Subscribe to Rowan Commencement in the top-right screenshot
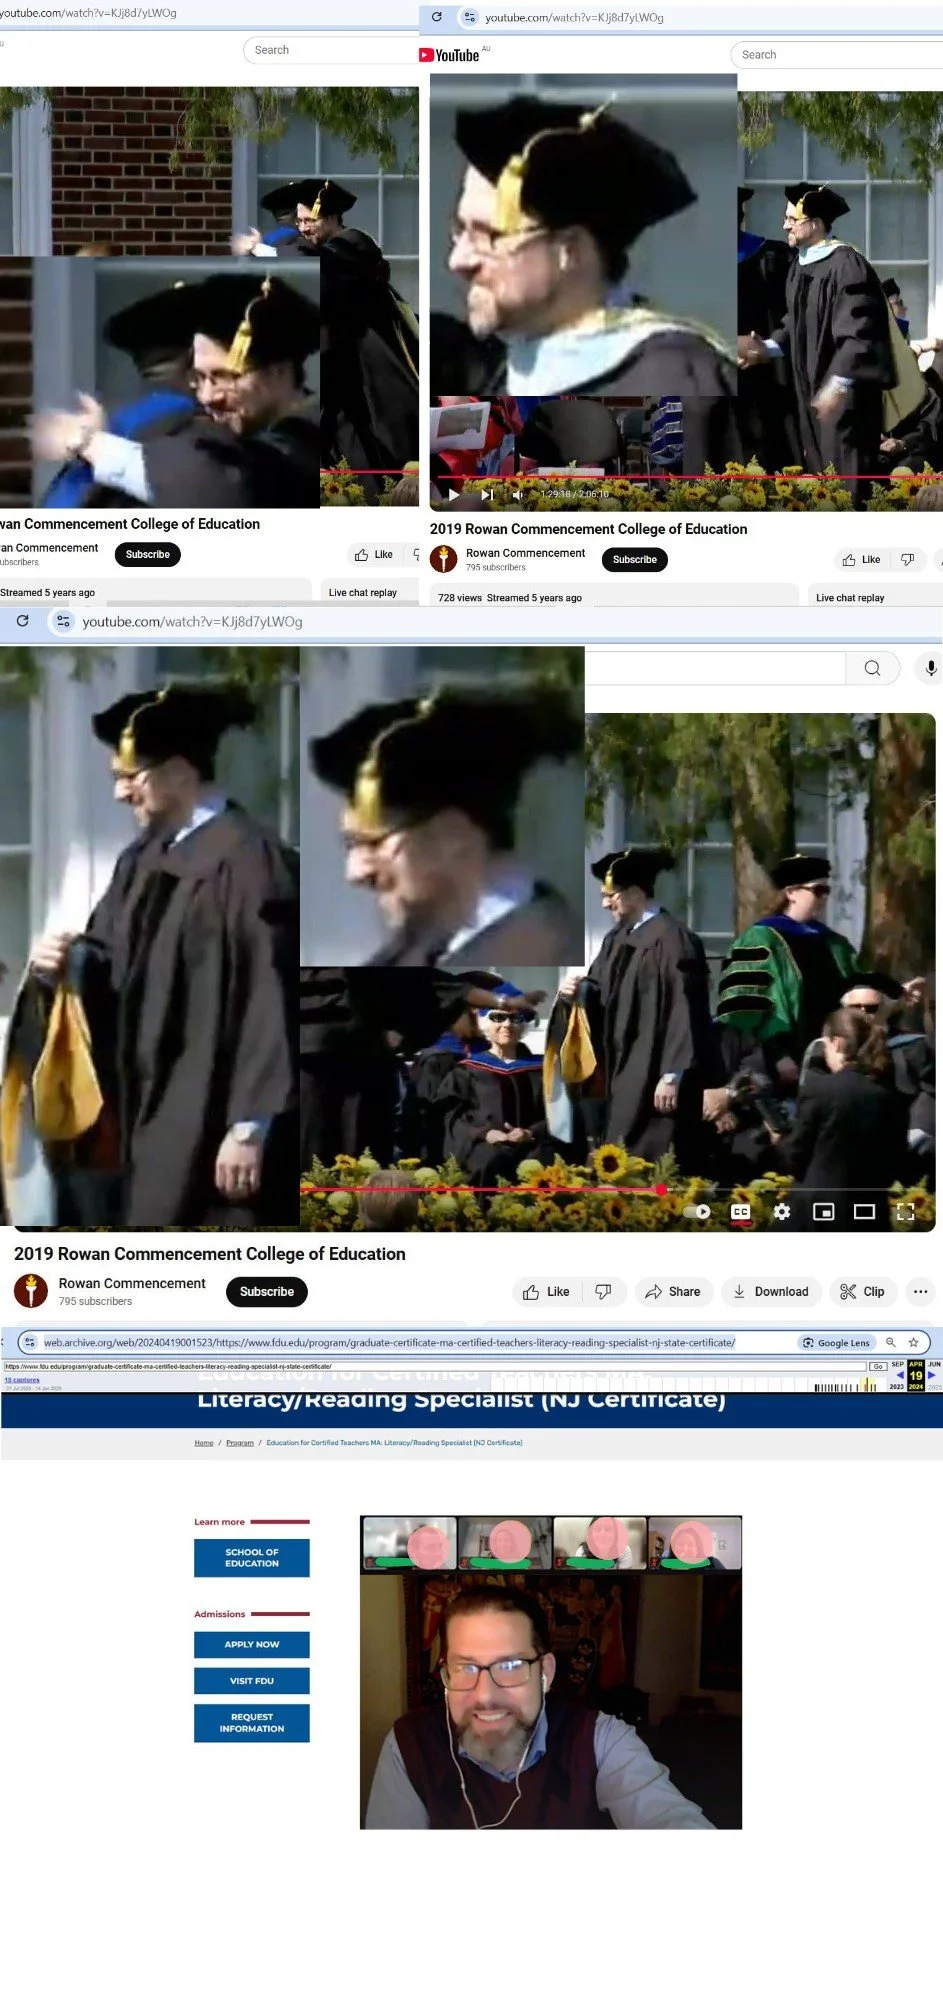The image size is (943, 2000). [x=635, y=559]
